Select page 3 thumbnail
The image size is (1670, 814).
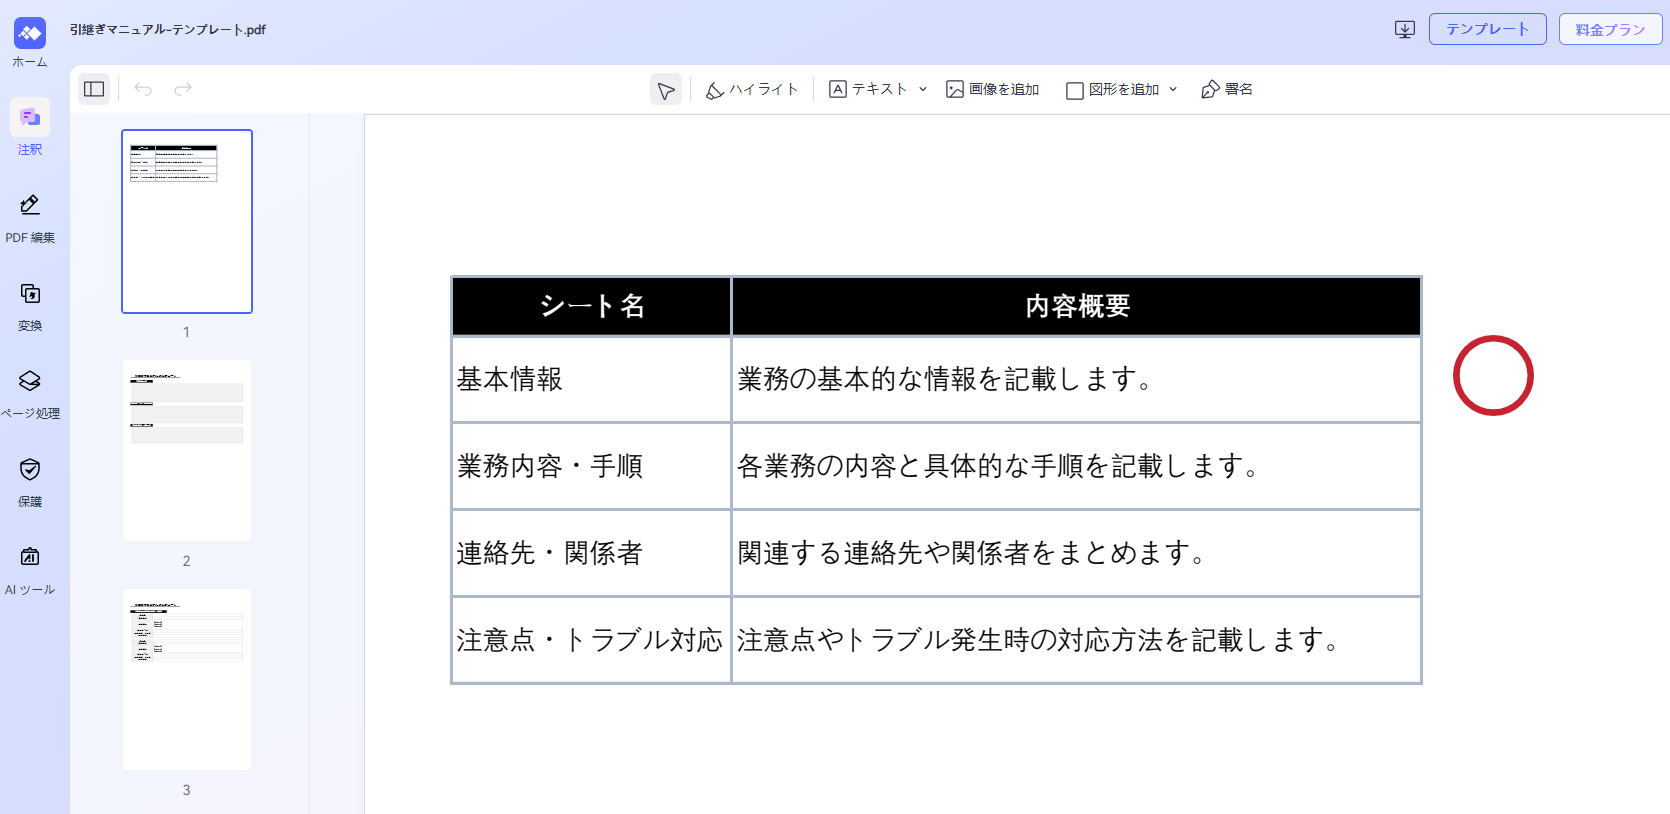(187, 679)
